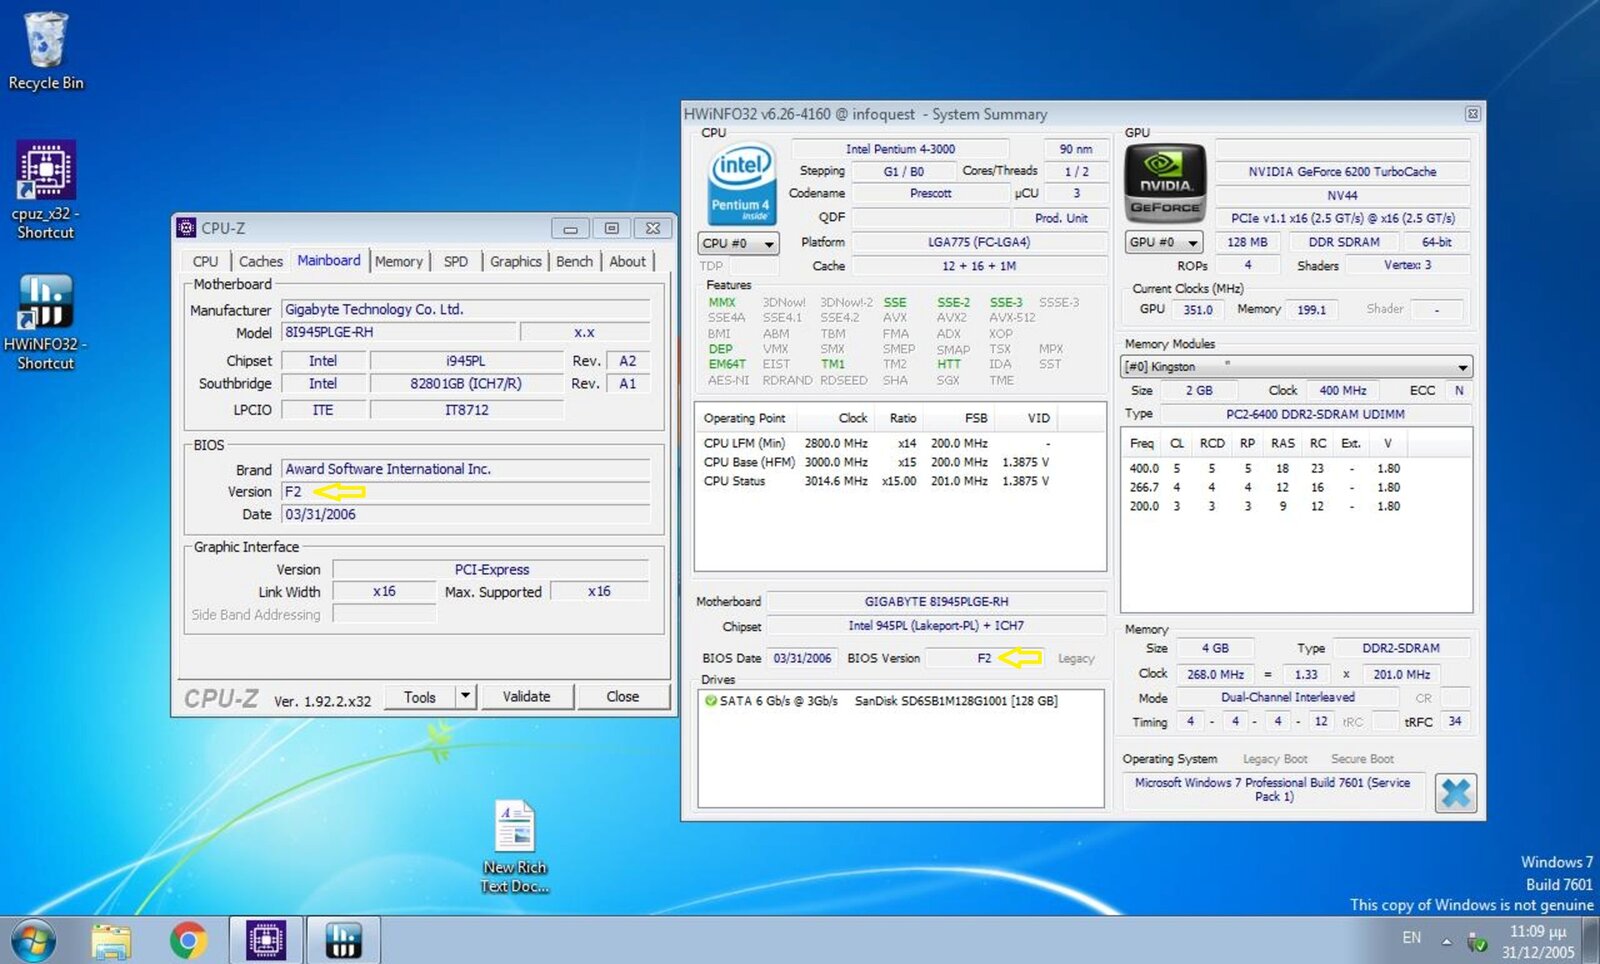Click the i945PL chipset value
Image resolution: width=1600 pixels, height=964 pixels.
[x=466, y=361]
